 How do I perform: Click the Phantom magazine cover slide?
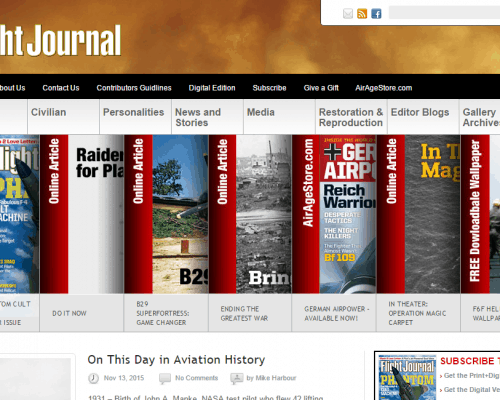point(20,214)
